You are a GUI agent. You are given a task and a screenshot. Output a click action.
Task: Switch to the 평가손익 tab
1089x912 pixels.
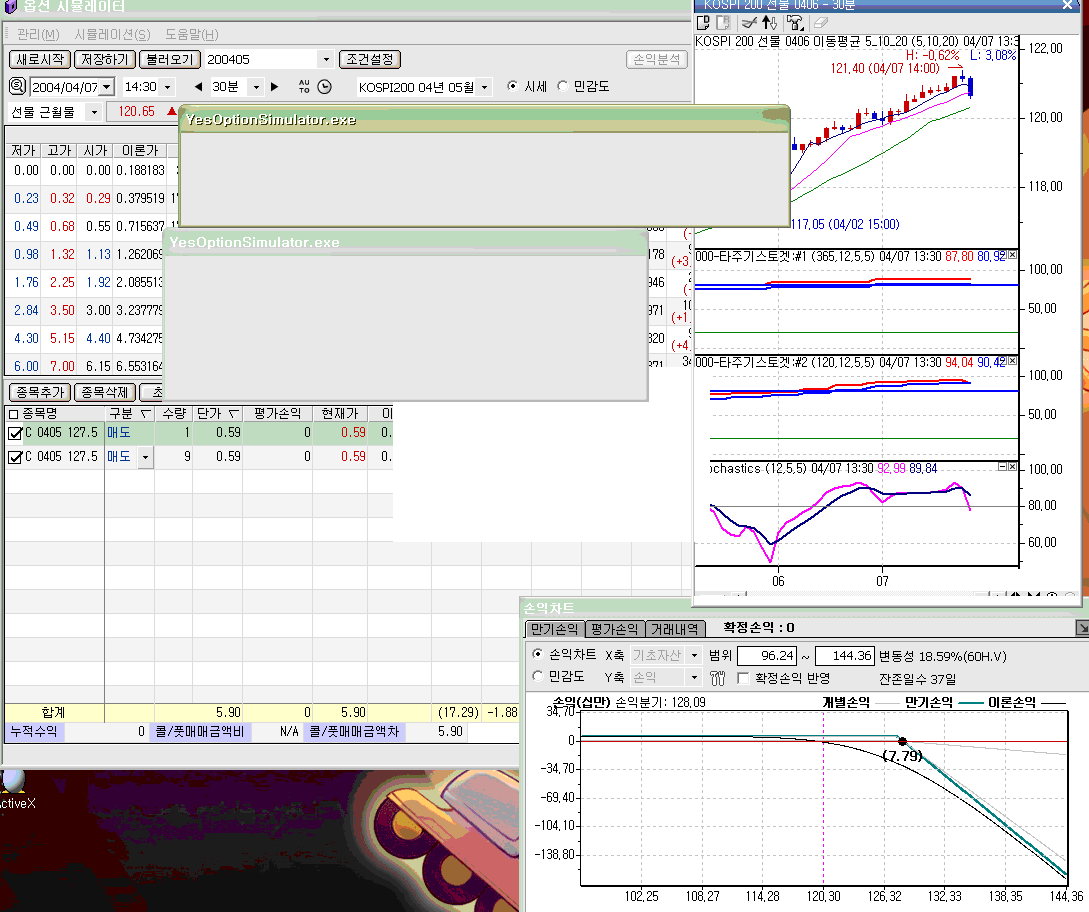click(x=614, y=629)
